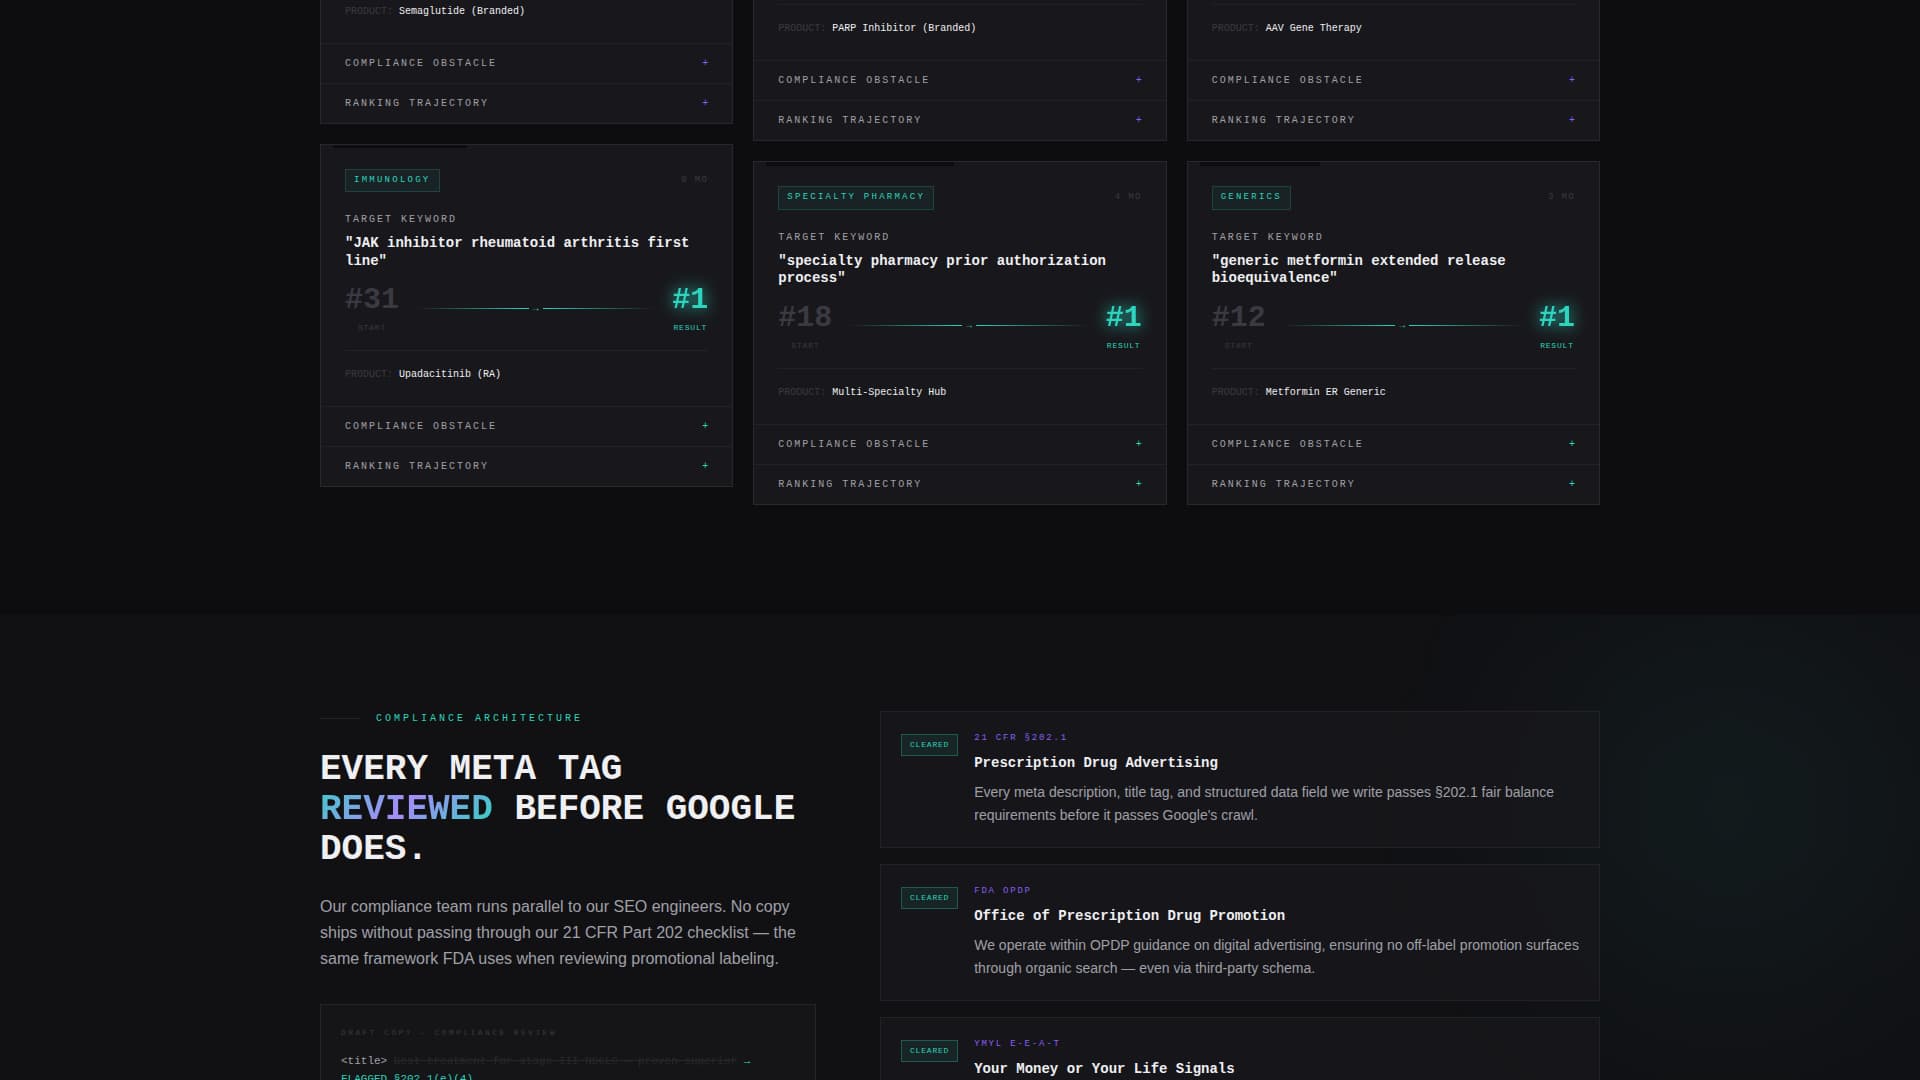Screen dimensions: 1920x1080
Task: Click the CLEARED badge for FDA OPDP
Action: tap(929, 898)
